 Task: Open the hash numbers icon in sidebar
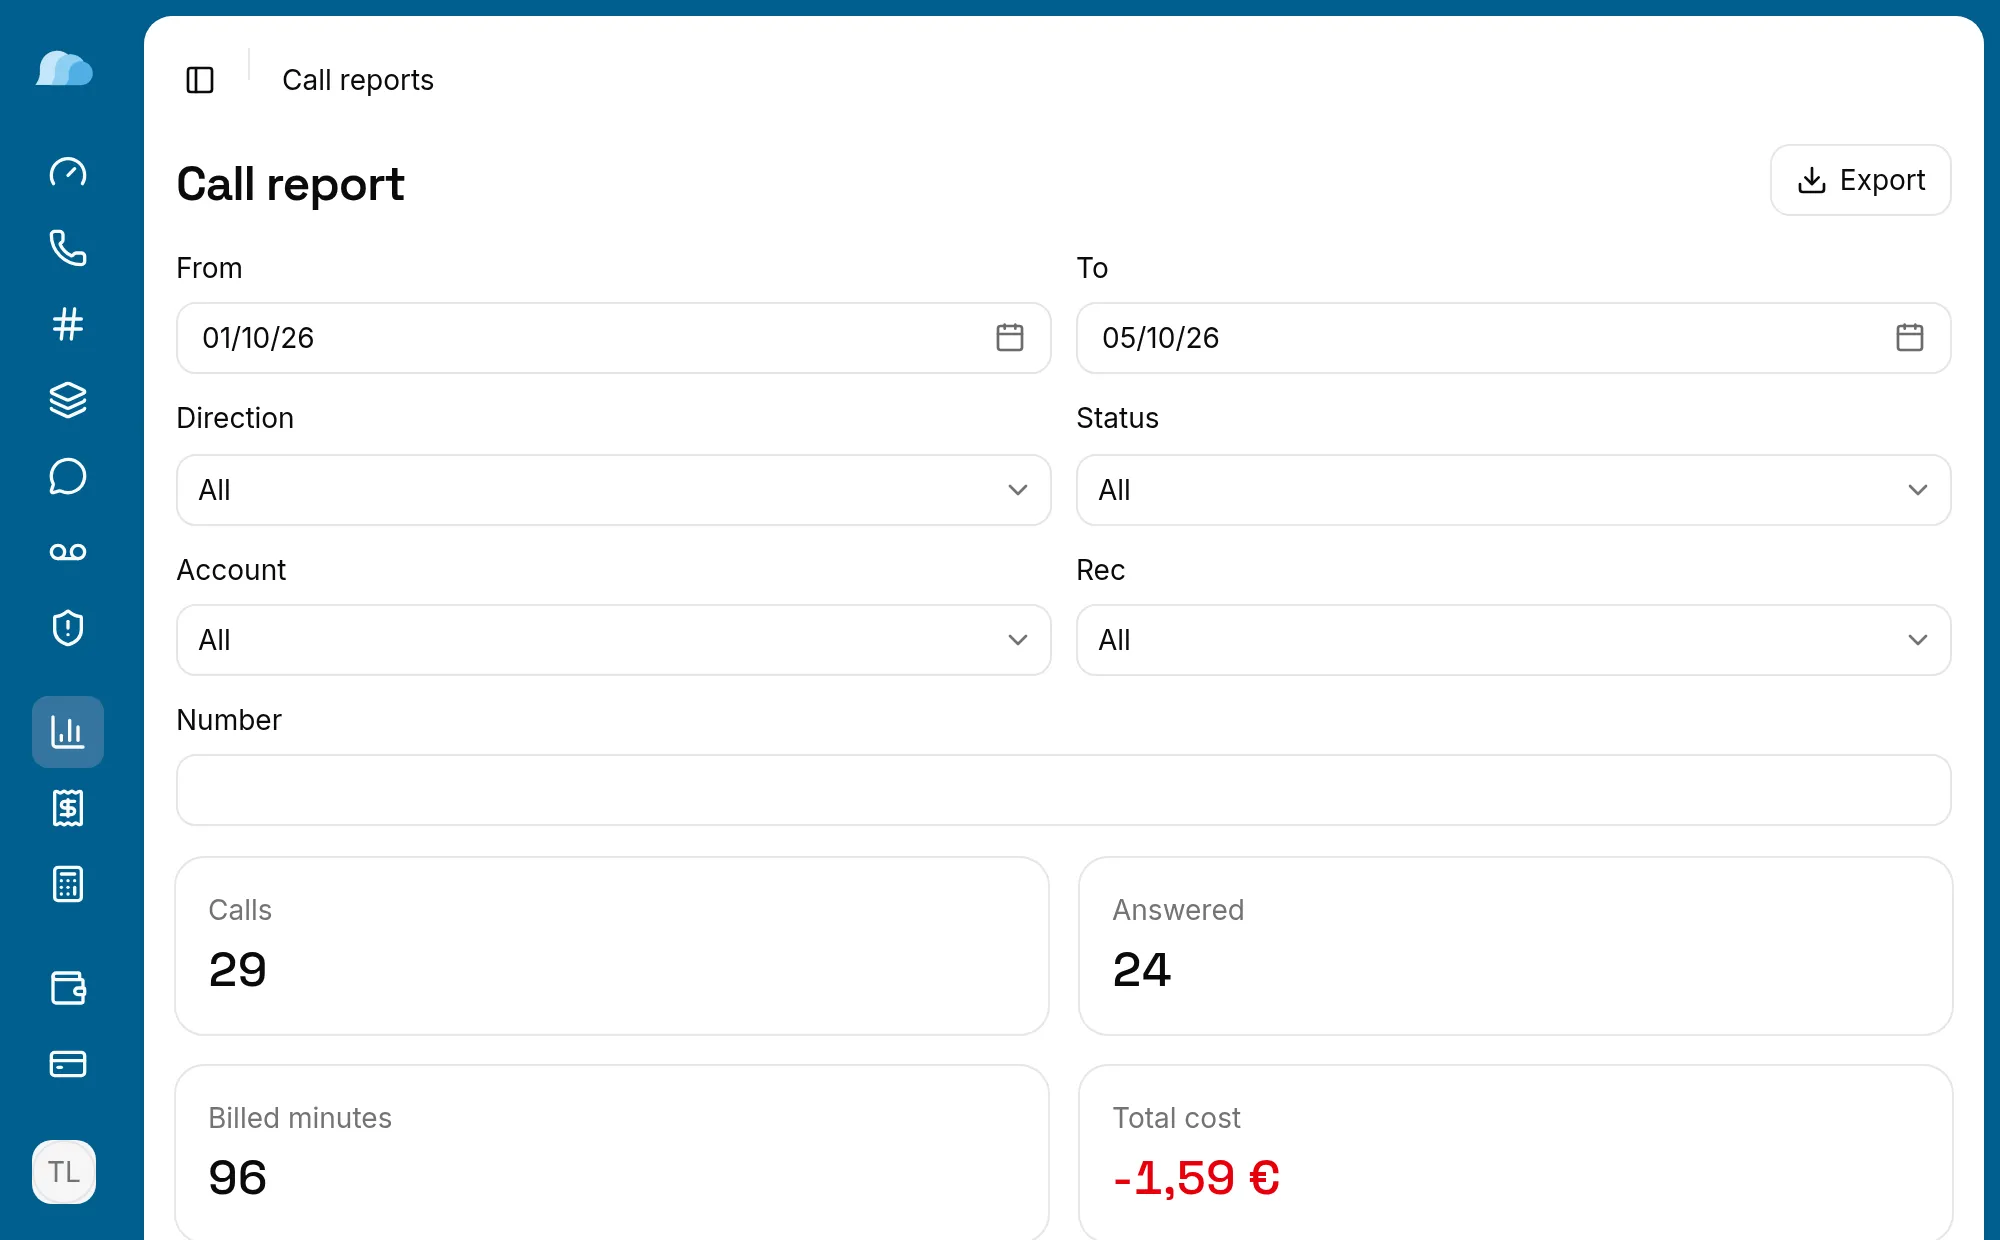68,324
